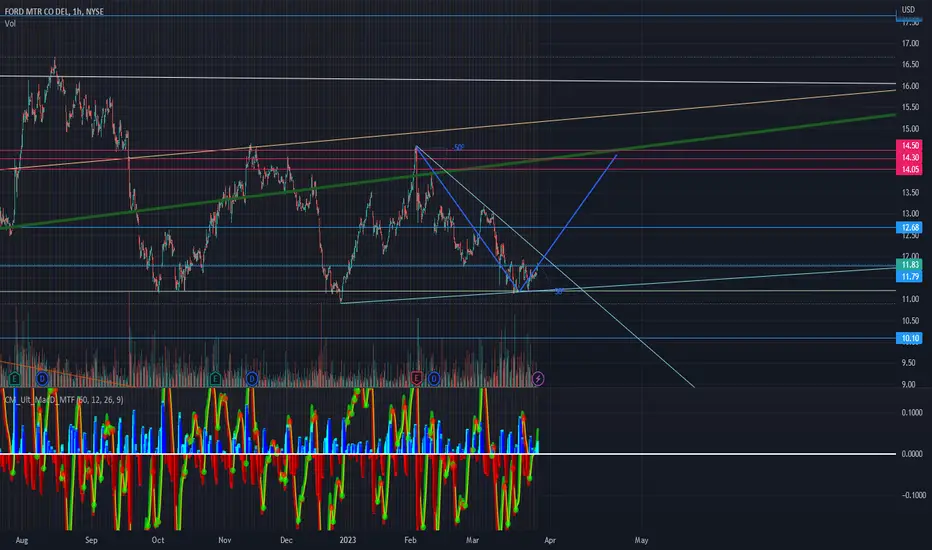
Task: Open the green earnings marker in early August
Action: (x=14, y=378)
